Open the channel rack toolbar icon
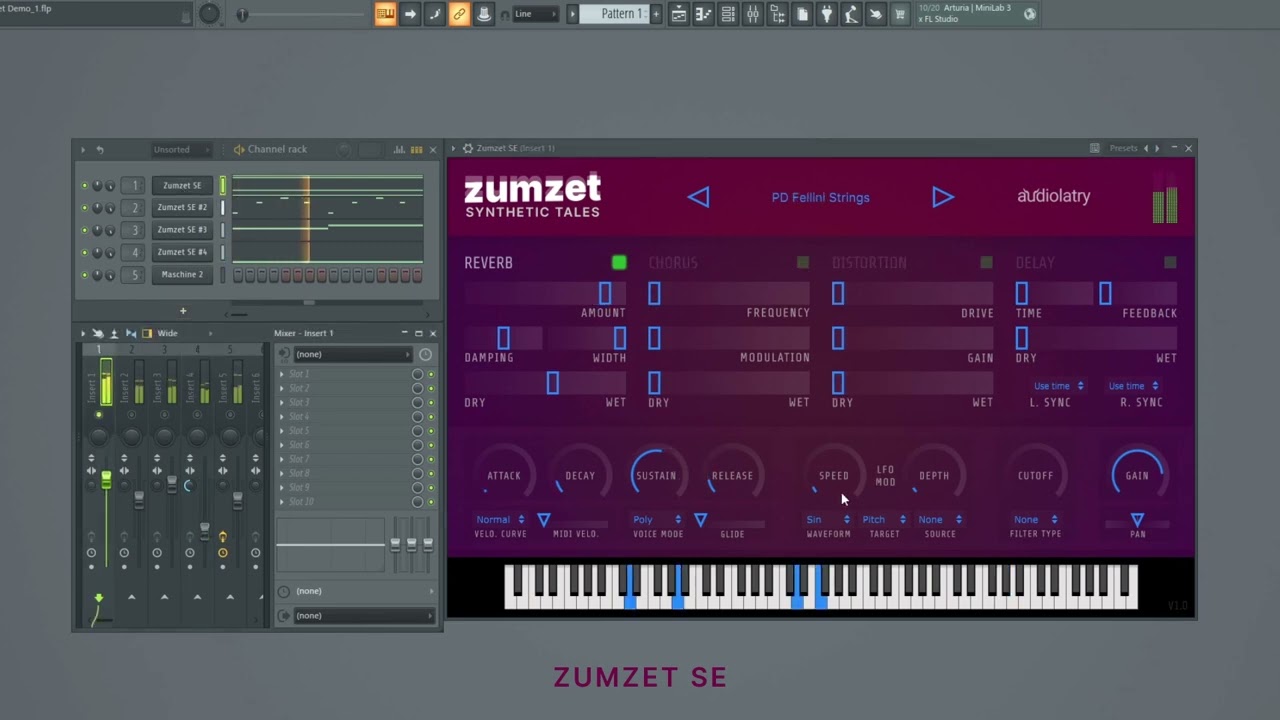The height and width of the screenshot is (720, 1280). click(728, 14)
